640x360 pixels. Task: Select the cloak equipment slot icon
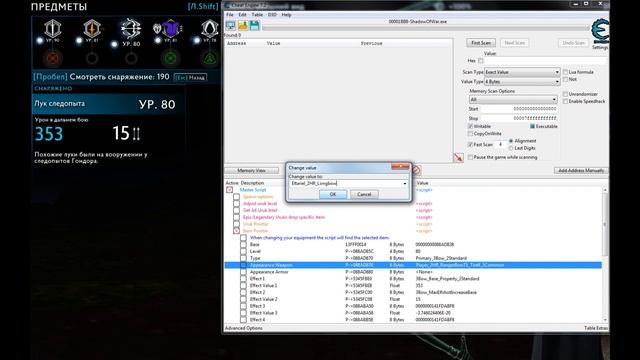pyautogui.click(x=210, y=29)
